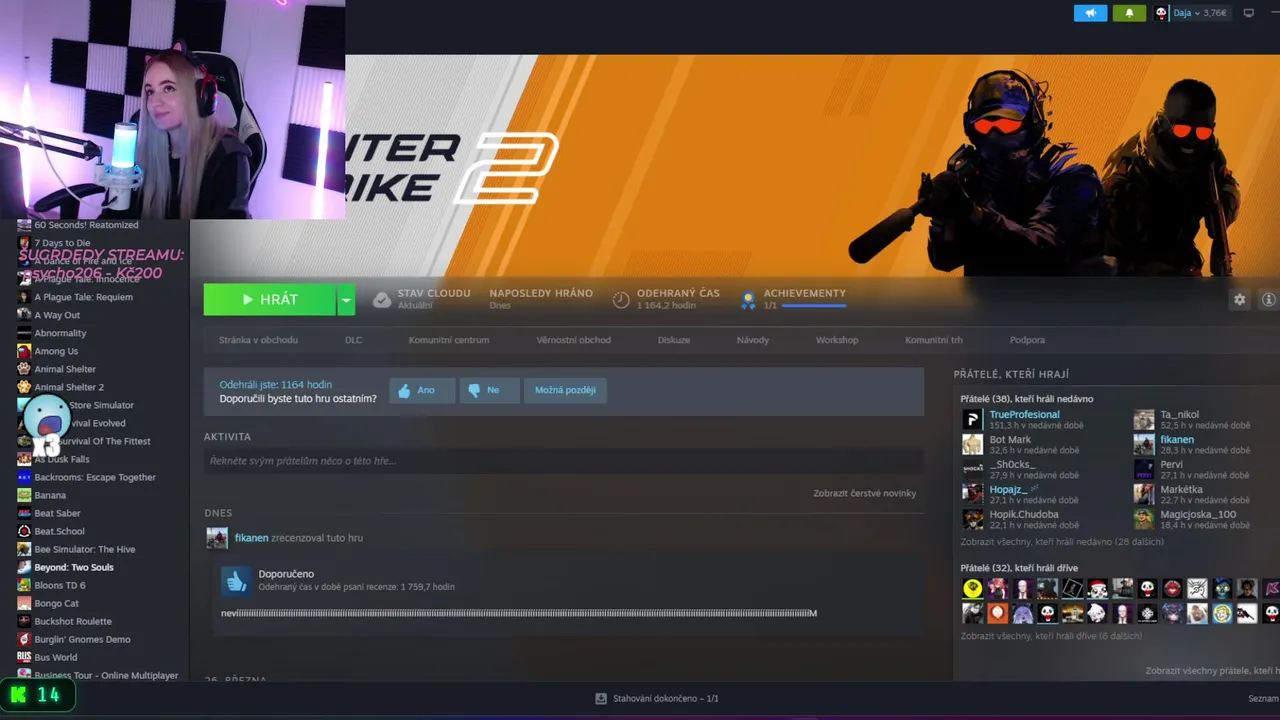
Task: Click the Bloons TD 6 icon
Action: coord(24,585)
